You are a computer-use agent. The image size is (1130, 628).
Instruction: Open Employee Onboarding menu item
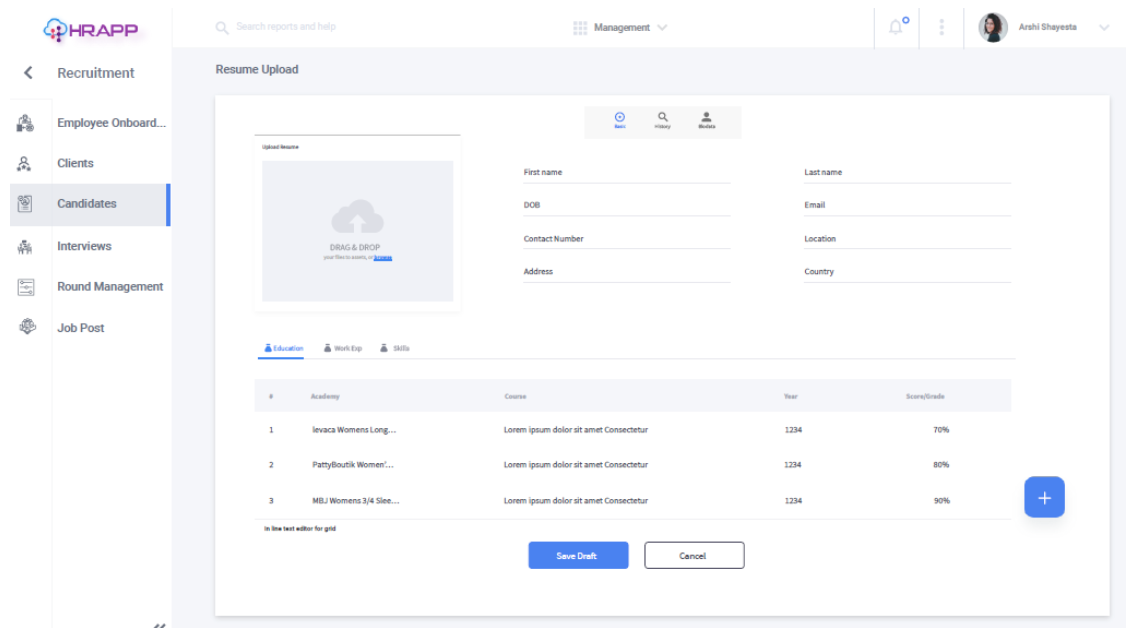tap(112, 123)
